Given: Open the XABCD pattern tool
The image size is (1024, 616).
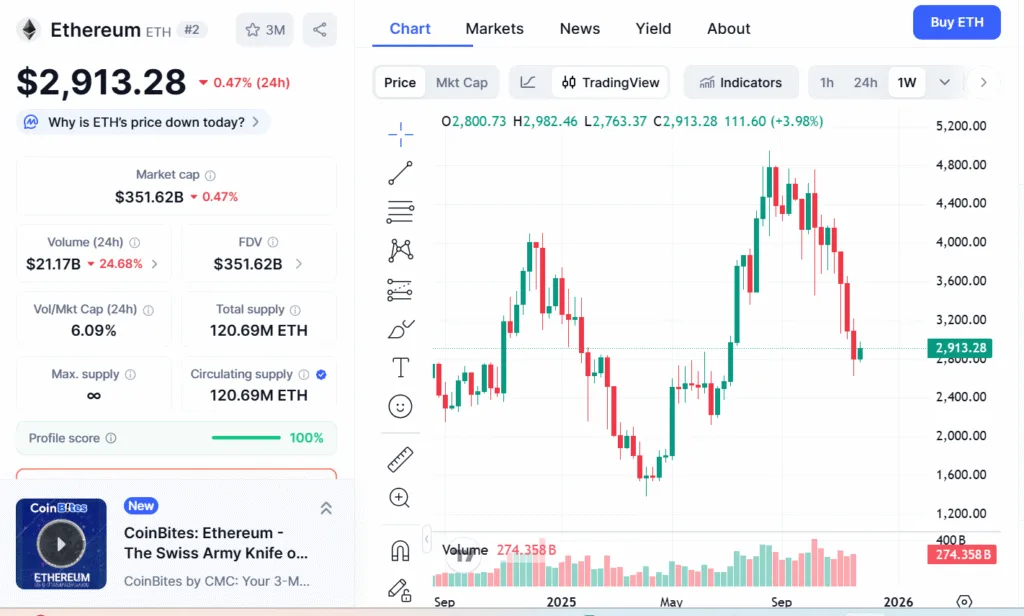Looking at the screenshot, I should tap(400, 251).
